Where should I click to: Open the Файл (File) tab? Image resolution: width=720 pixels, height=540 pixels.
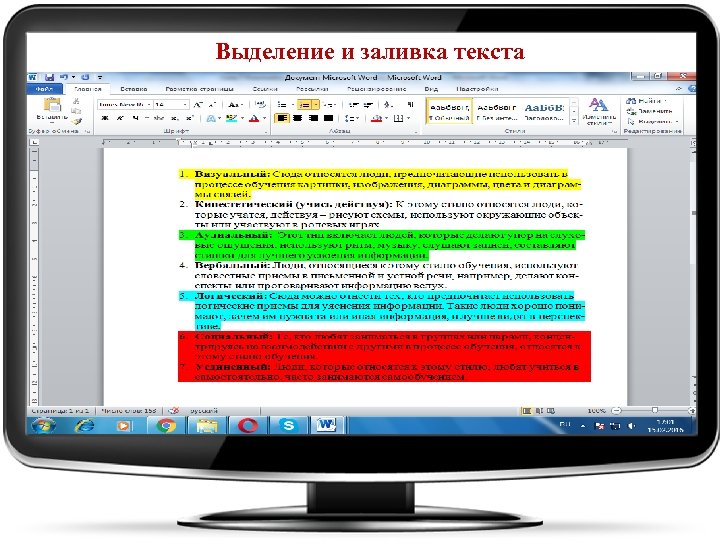(45, 89)
